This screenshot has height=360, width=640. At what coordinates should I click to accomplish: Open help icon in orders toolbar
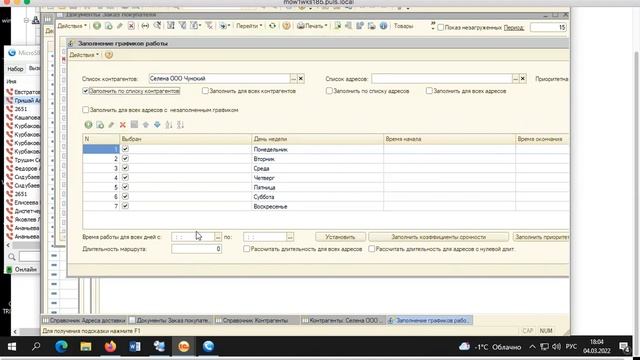click(x=286, y=26)
